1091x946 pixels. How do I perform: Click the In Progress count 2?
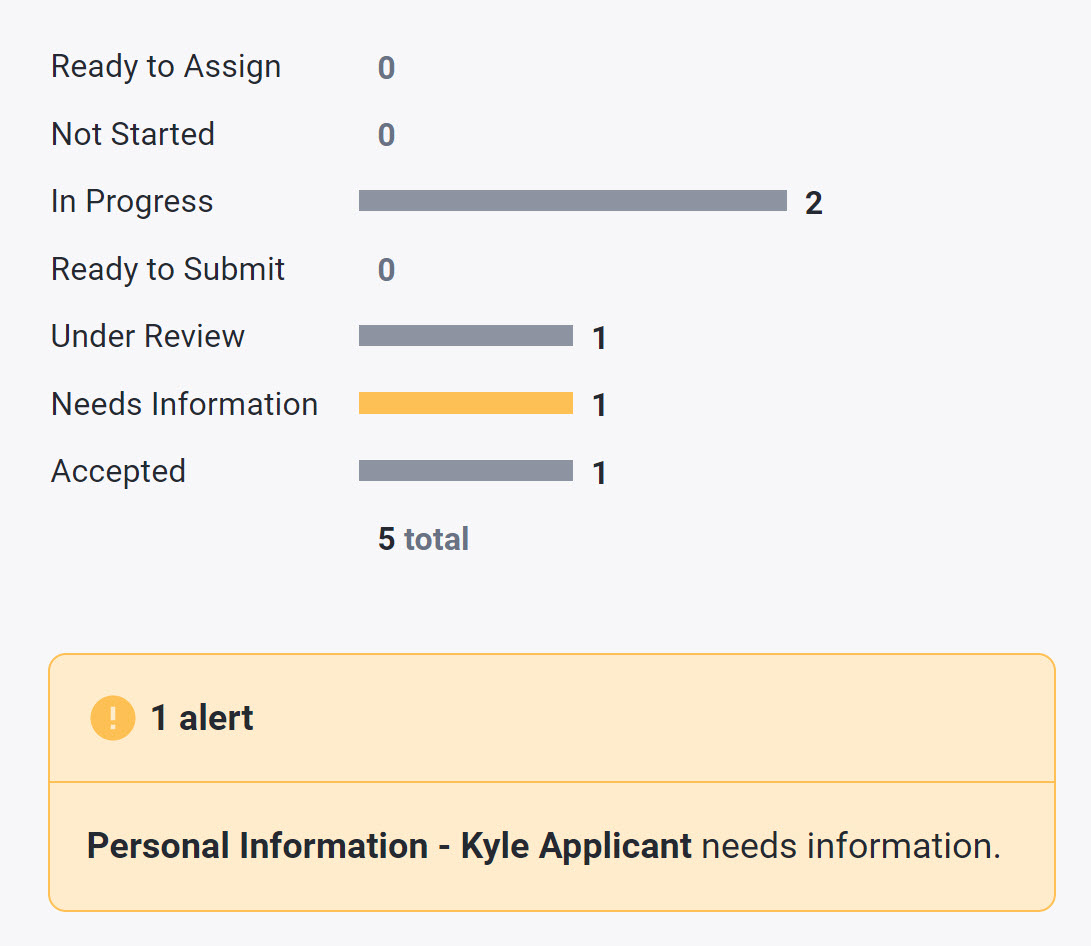[813, 203]
